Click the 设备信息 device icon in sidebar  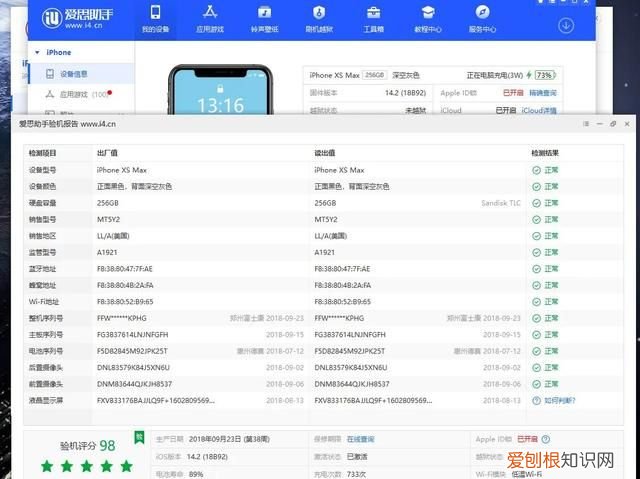(50, 74)
